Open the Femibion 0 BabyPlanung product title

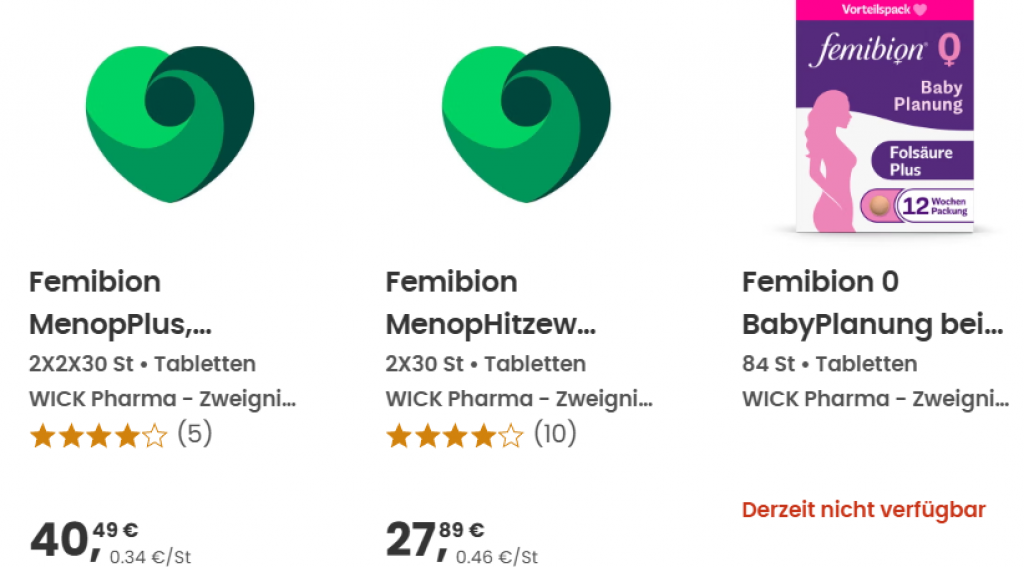(x=872, y=303)
